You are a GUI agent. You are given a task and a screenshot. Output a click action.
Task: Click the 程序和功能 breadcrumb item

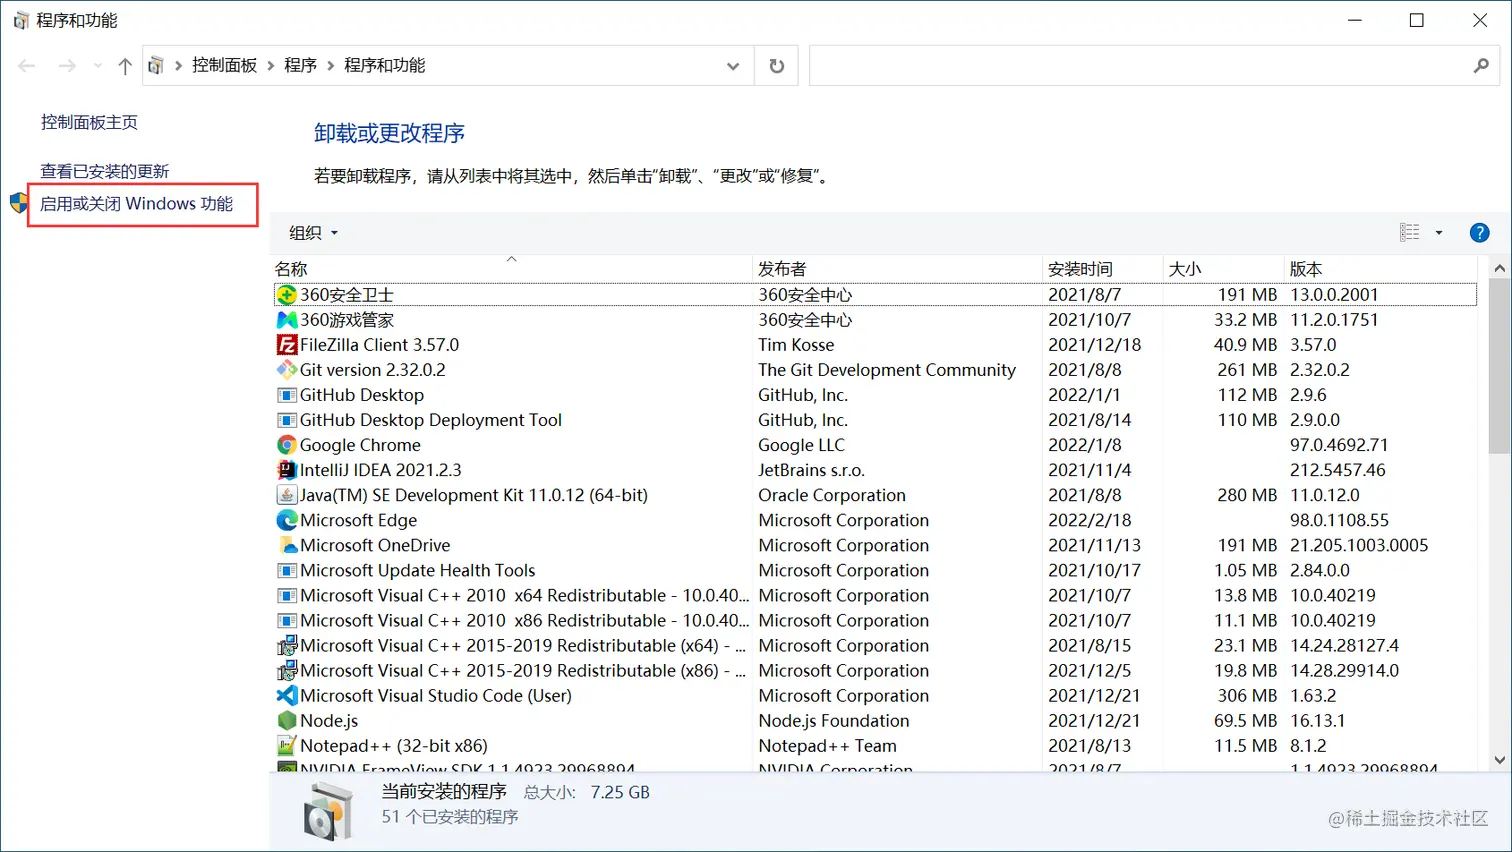pyautogui.click(x=385, y=66)
